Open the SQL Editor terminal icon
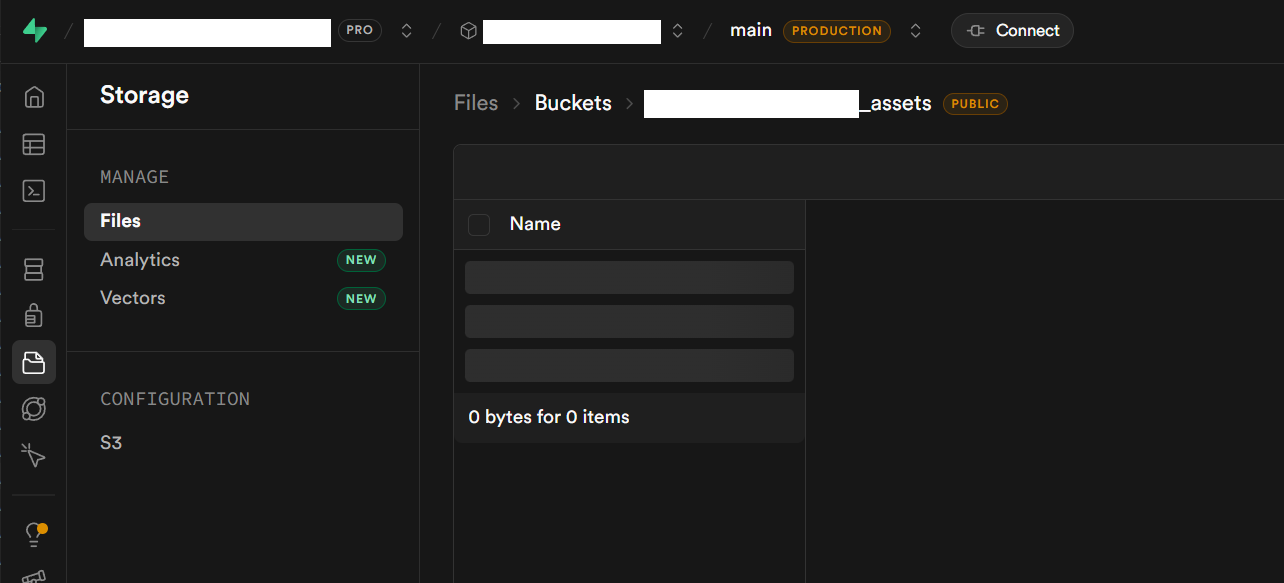 pos(34,191)
